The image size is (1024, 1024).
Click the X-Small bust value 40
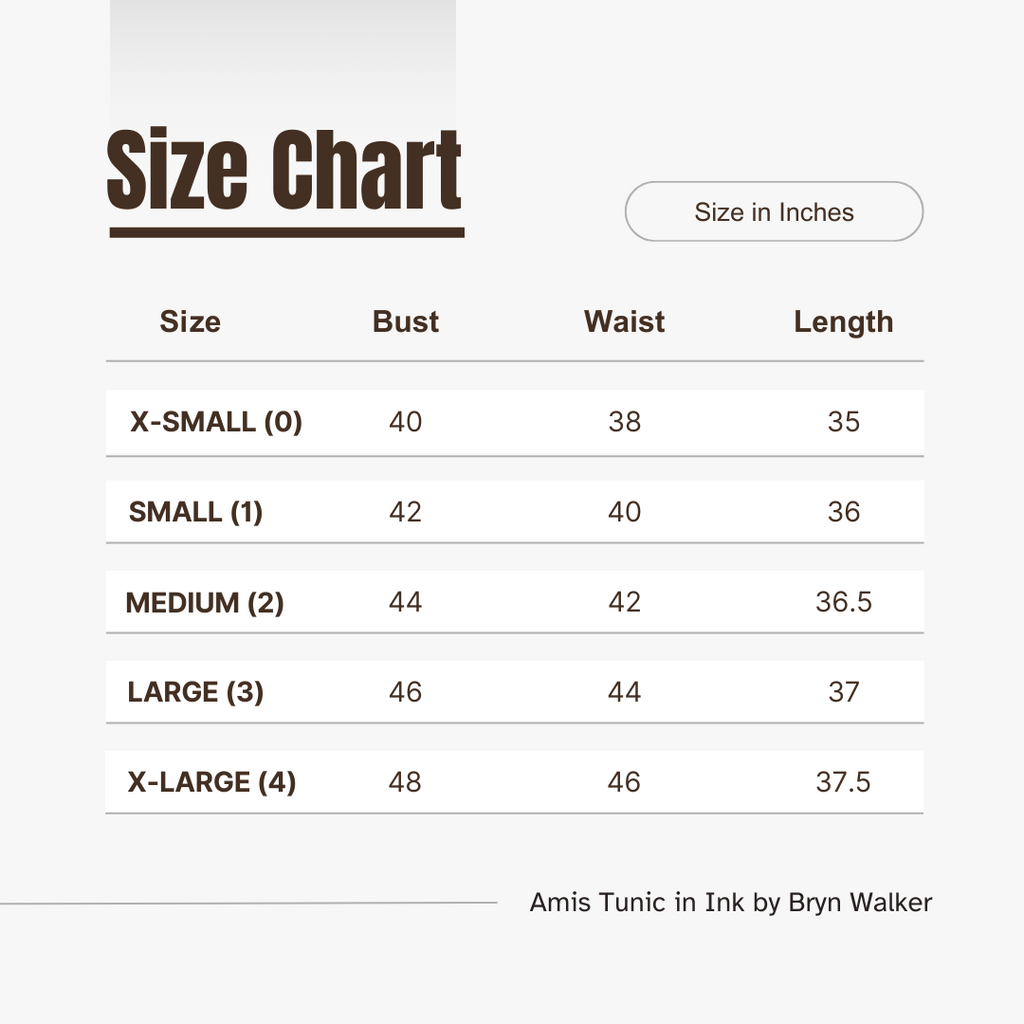pyautogui.click(x=405, y=422)
